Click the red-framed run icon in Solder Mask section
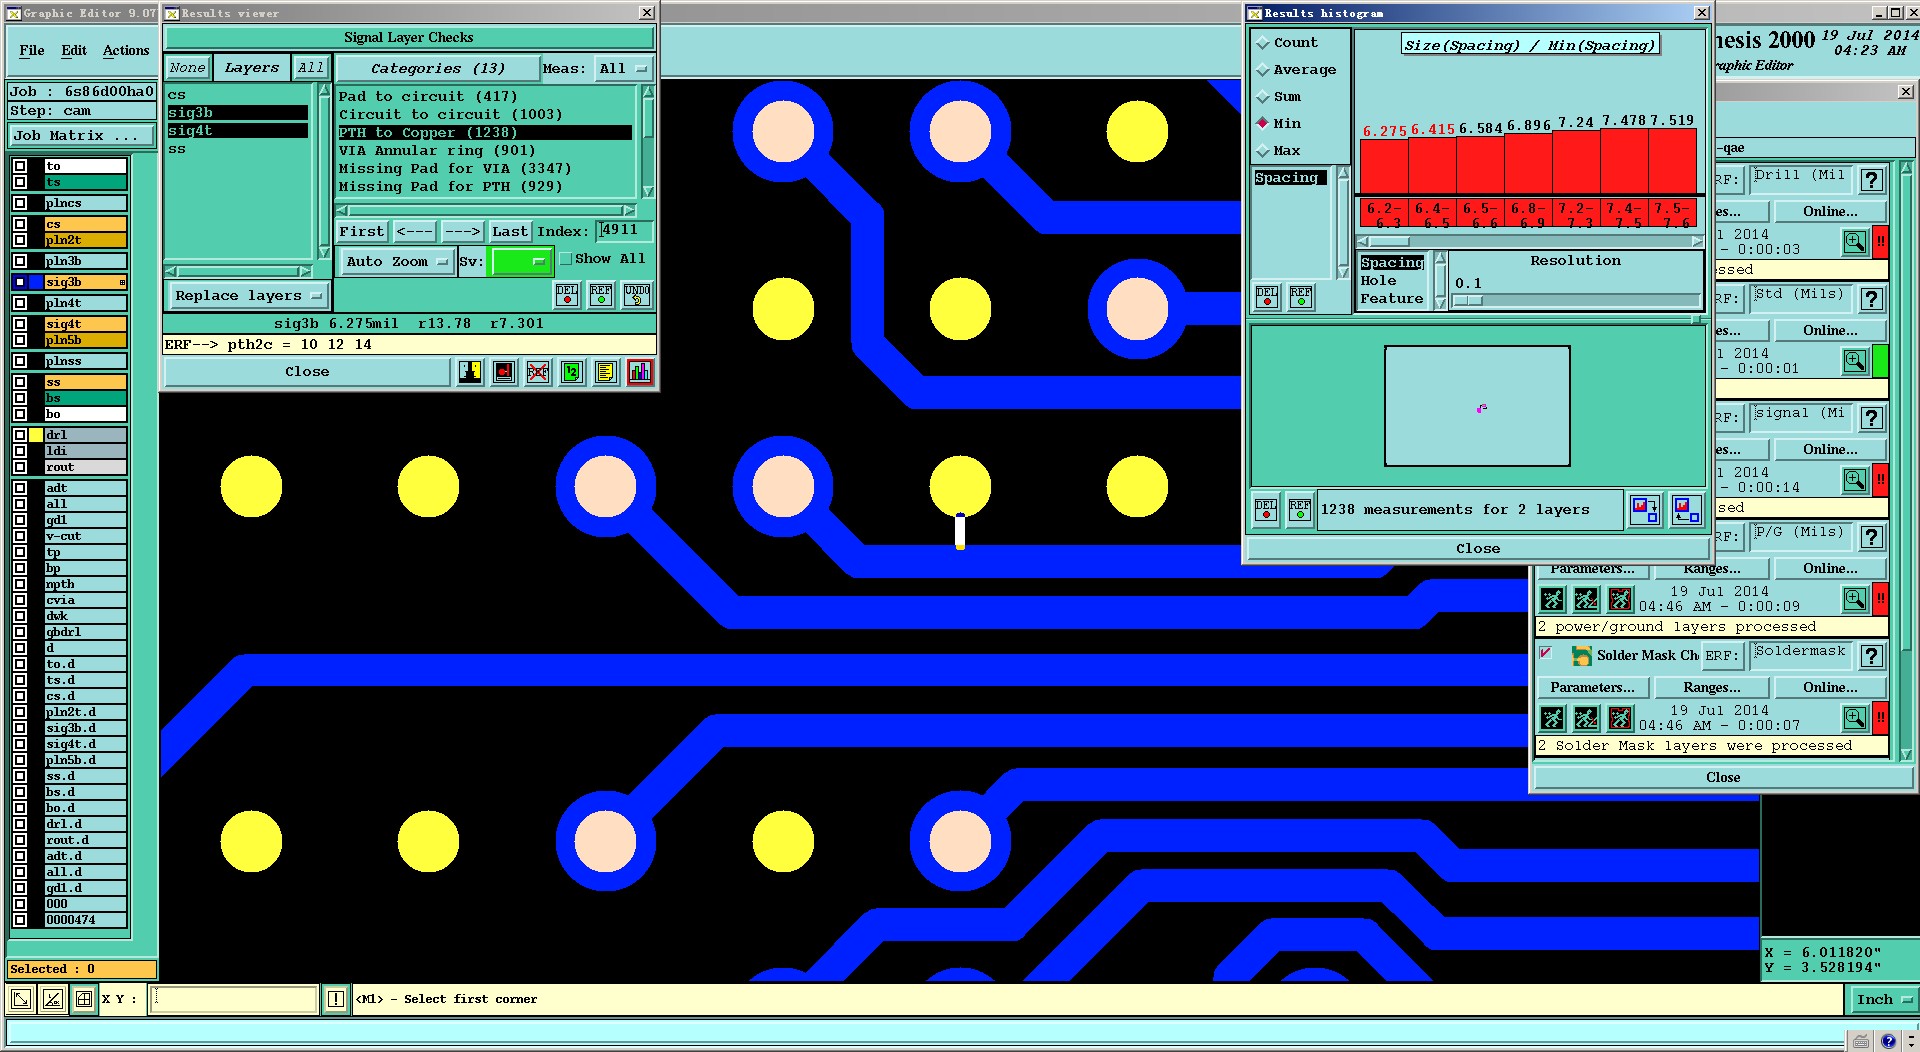Screen dimensions: 1920x1052 [1620, 718]
